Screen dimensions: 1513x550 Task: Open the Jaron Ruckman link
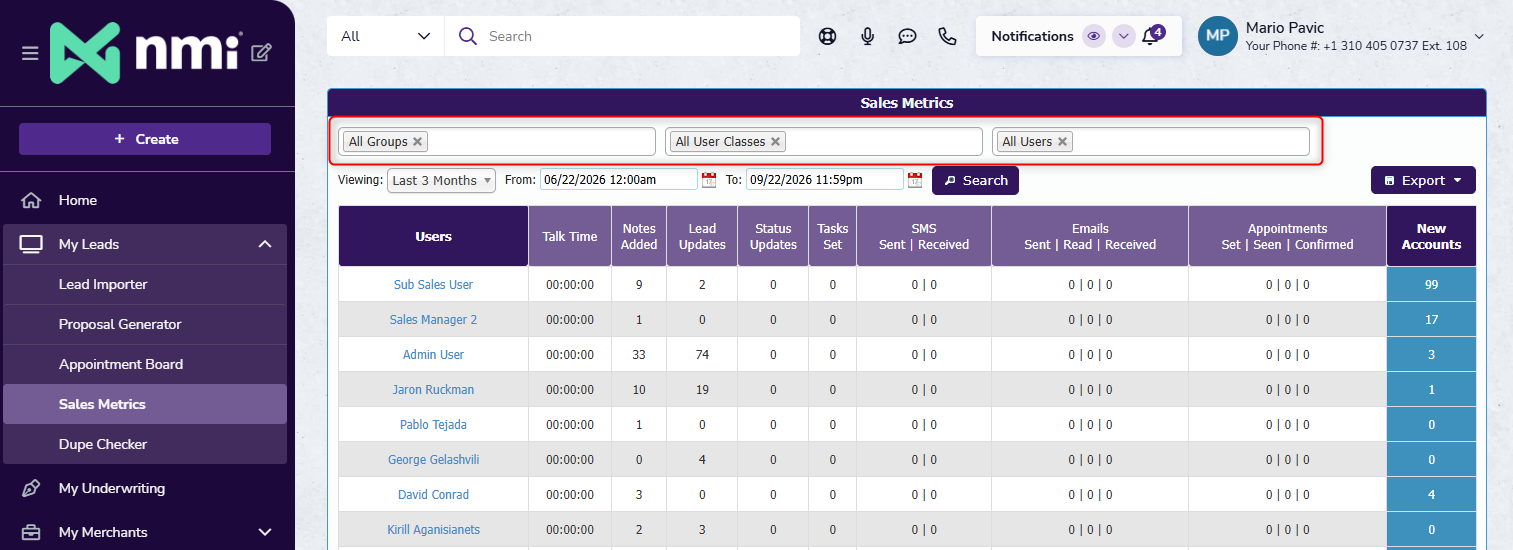pyautogui.click(x=433, y=390)
